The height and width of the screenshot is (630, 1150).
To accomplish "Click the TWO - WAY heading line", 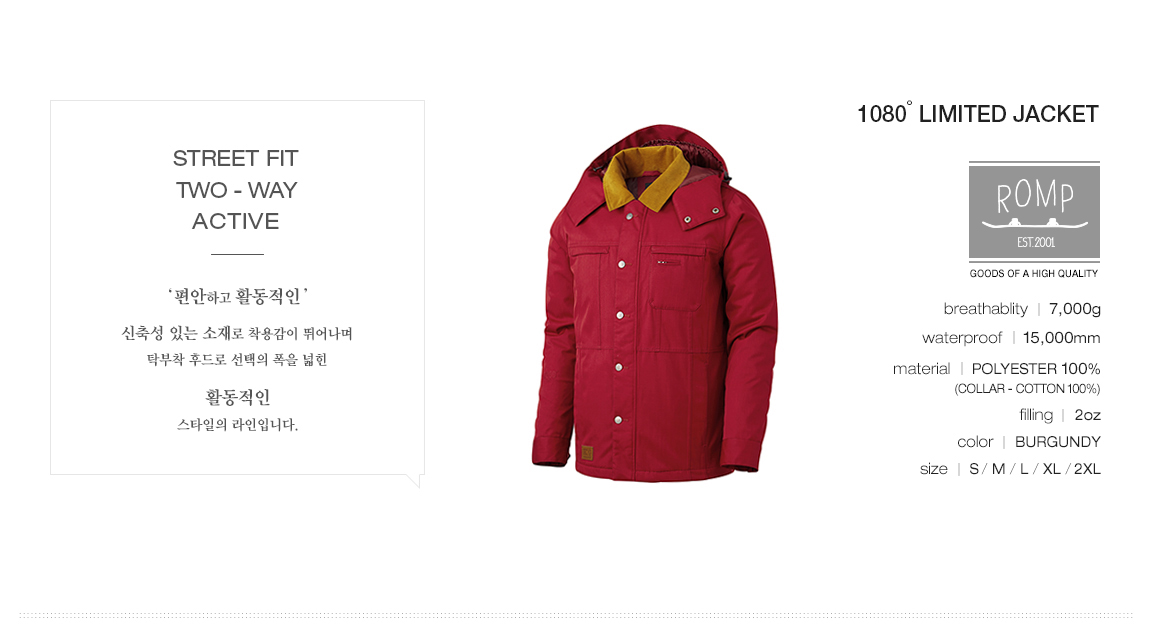I will pos(236,190).
